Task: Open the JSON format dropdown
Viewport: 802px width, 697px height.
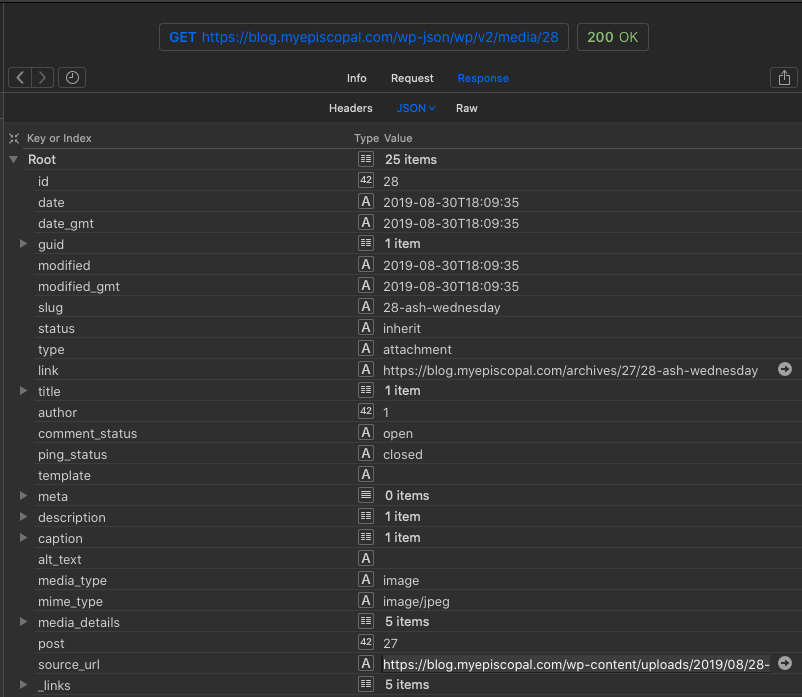Action: (416, 108)
